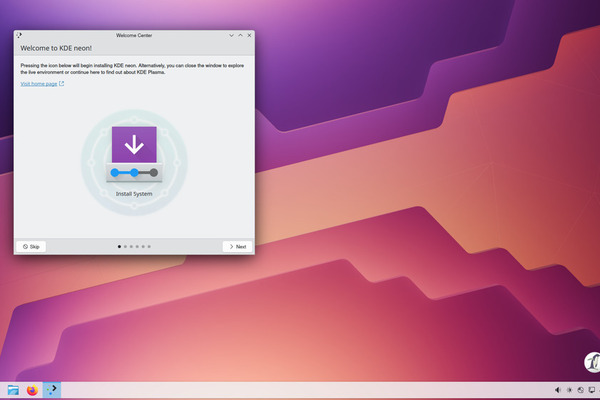Open Firefox from the taskbar
This screenshot has width=600, height=400.
32,389
